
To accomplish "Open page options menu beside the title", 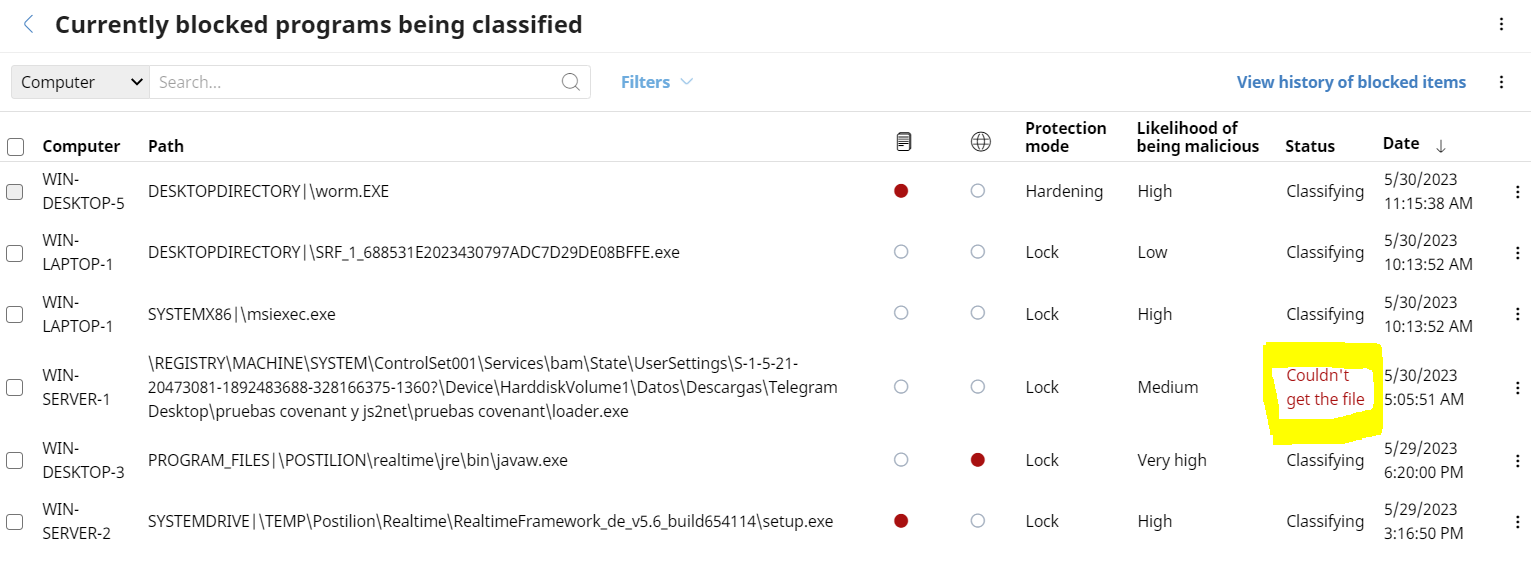I will [x=1501, y=25].
